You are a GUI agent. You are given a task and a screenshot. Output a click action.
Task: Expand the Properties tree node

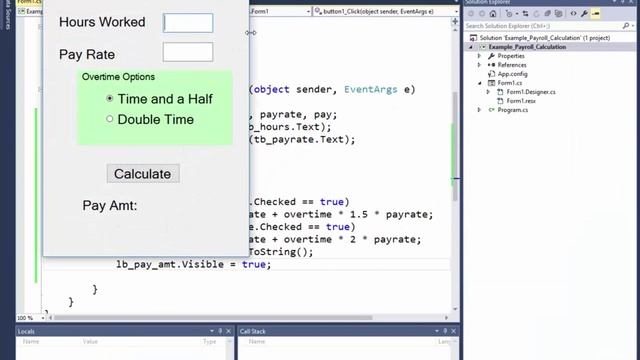[x=480, y=56]
